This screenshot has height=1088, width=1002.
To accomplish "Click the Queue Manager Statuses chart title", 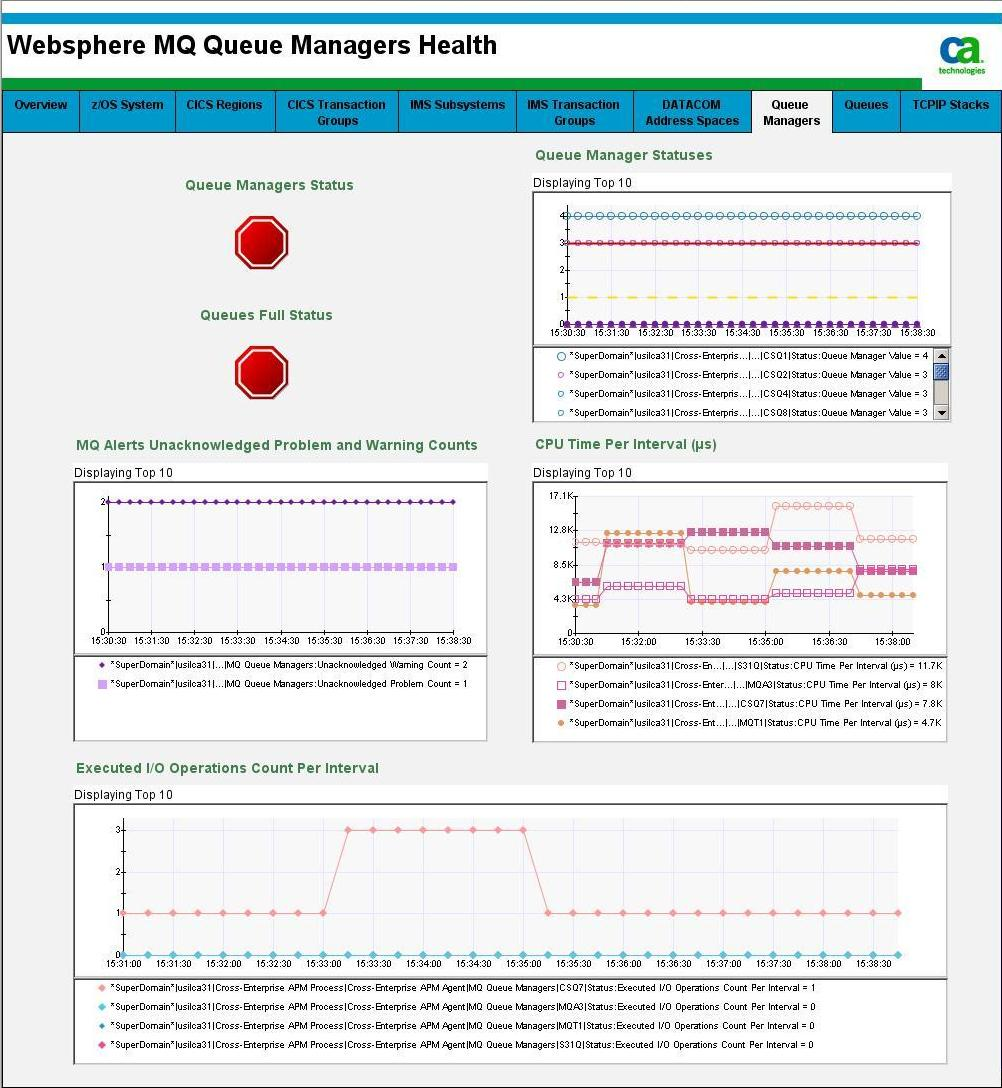I will (x=624, y=155).
